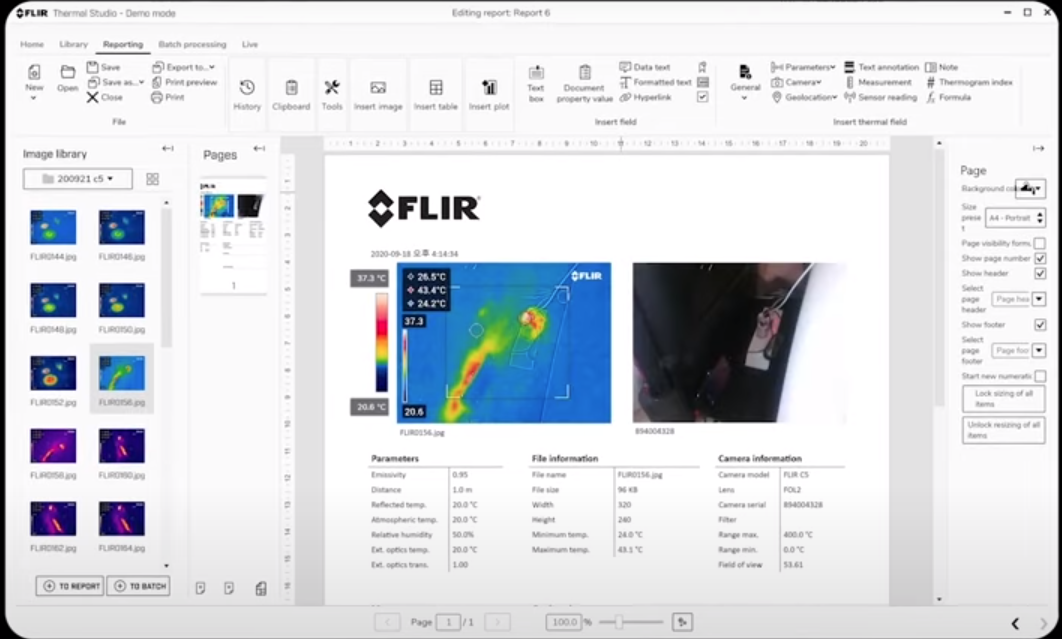Viewport: 1062px width, 639px height.
Task: Click the Insert image icon
Action: [378, 88]
